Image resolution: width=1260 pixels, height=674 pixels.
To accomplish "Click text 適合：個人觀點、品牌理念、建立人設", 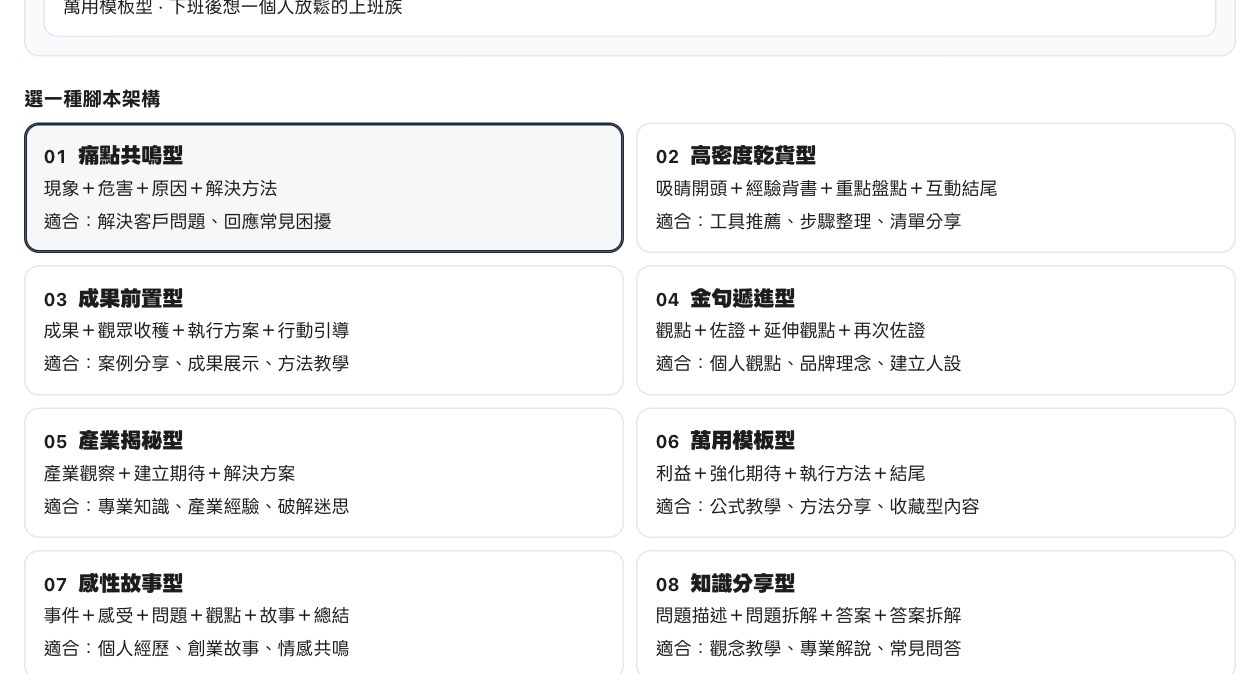I will [x=809, y=364].
